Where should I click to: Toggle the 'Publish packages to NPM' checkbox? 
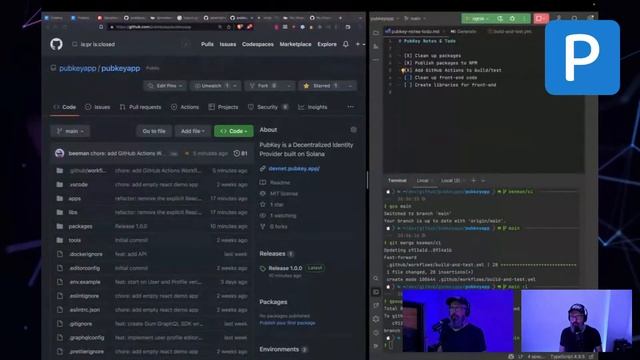tap(408, 63)
